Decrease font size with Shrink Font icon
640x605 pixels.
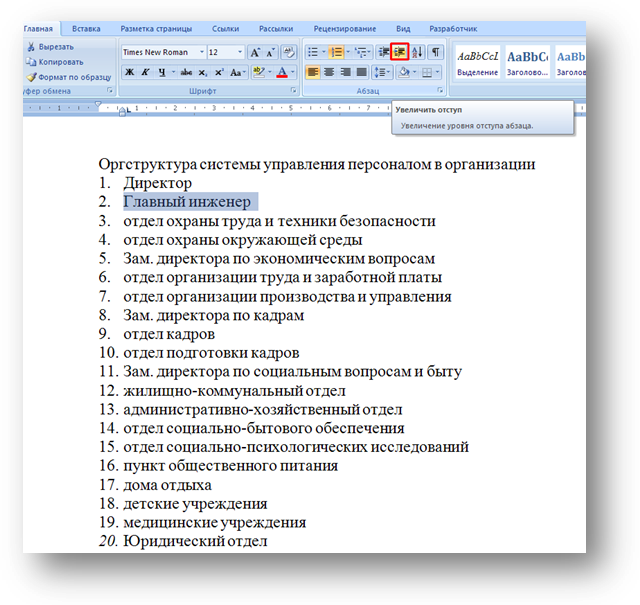[270, 52]
